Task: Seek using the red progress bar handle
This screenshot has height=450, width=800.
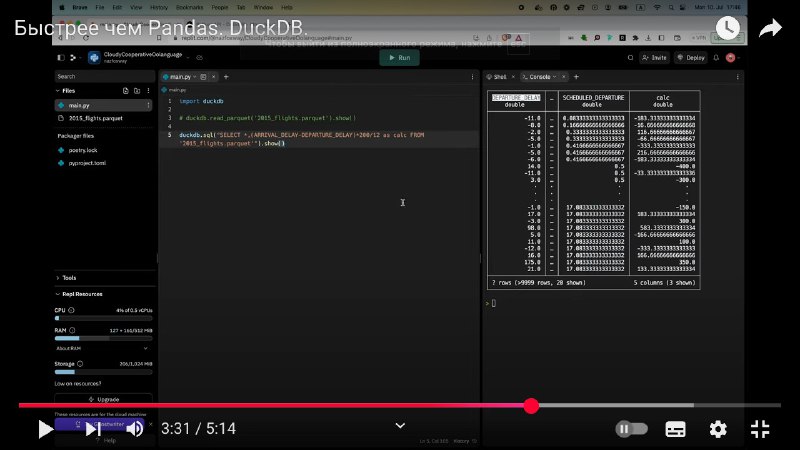Action: tap(531, 406)
